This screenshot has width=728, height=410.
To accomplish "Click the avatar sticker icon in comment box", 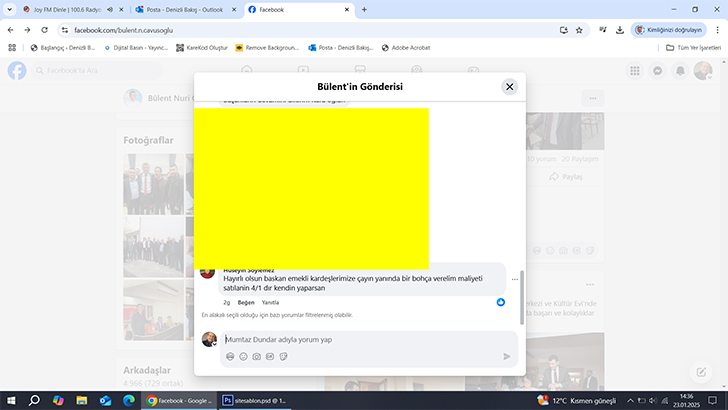I will (x=230, y=356).
